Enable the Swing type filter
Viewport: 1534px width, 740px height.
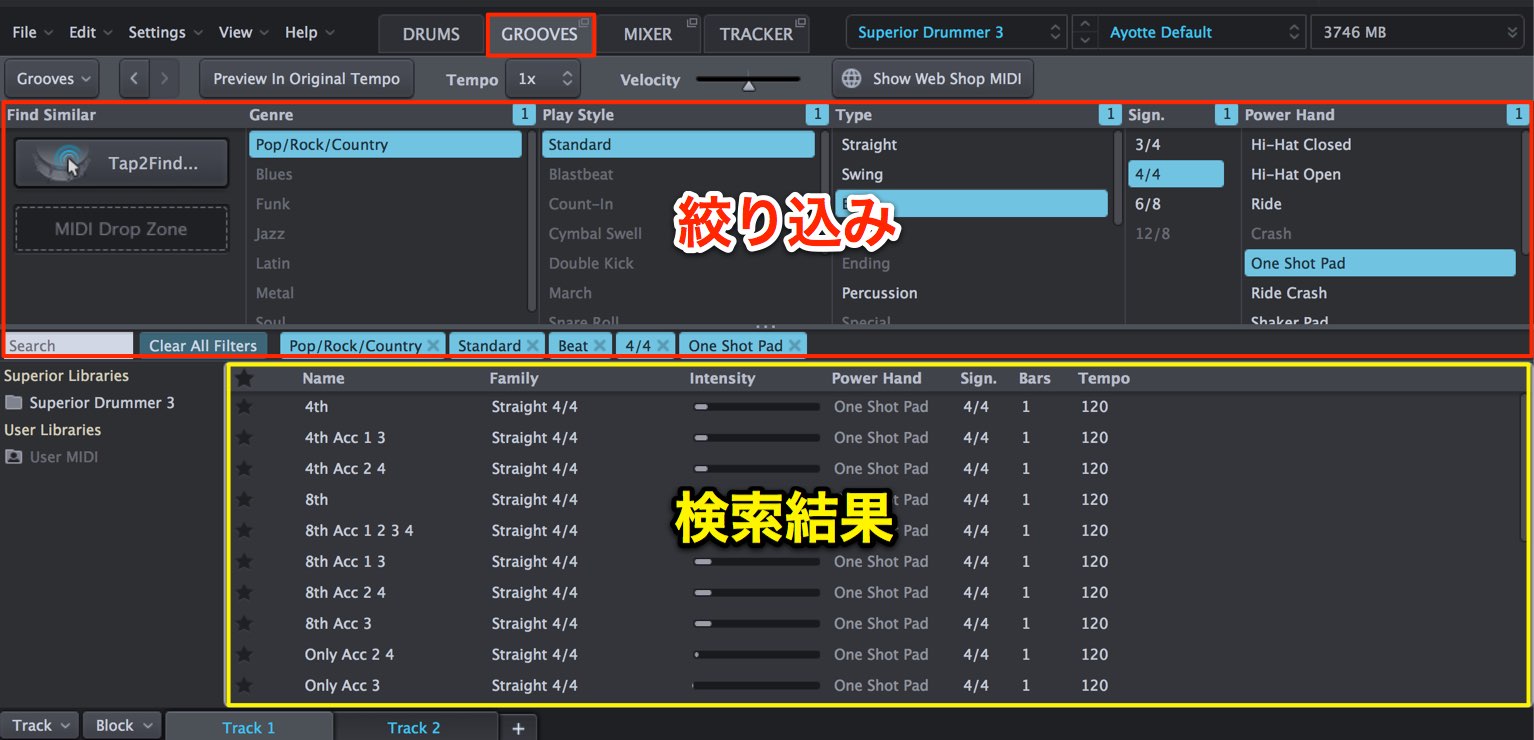pos(862,174)
